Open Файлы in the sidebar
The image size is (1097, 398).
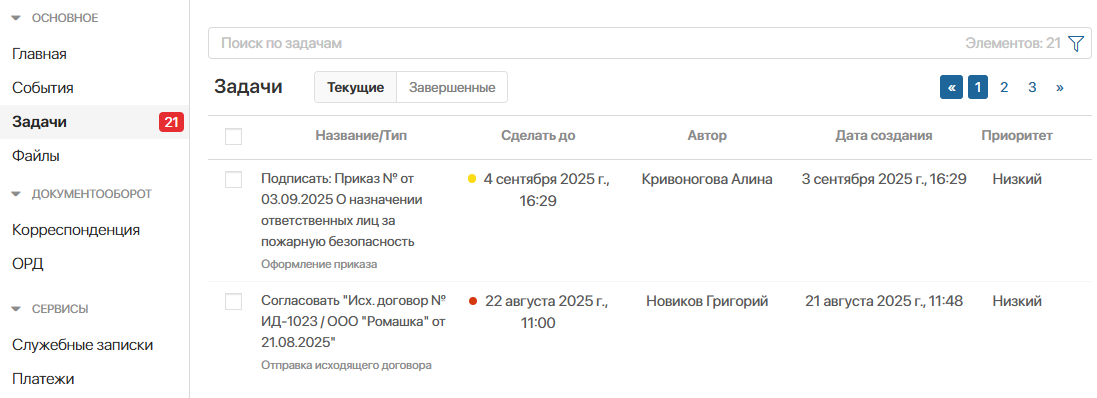coord(36,156)
